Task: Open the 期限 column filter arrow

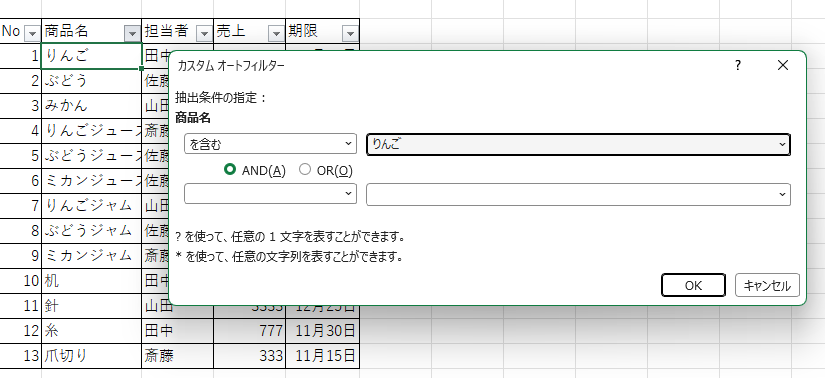Action: tap(350, 34)
